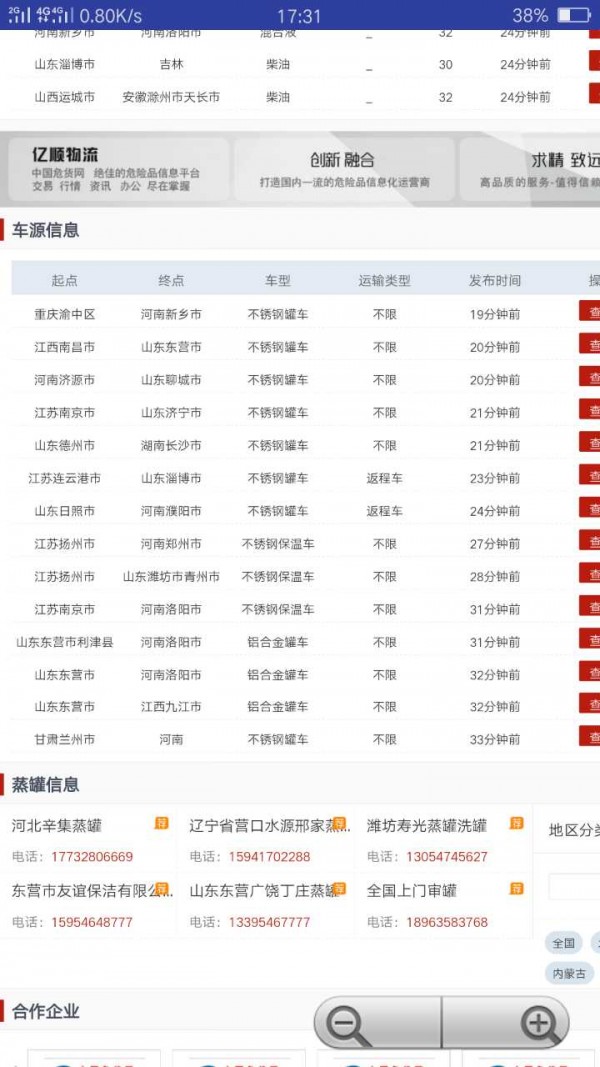Click the 车型 column header
600x1067 pixels.
[278, 280]
